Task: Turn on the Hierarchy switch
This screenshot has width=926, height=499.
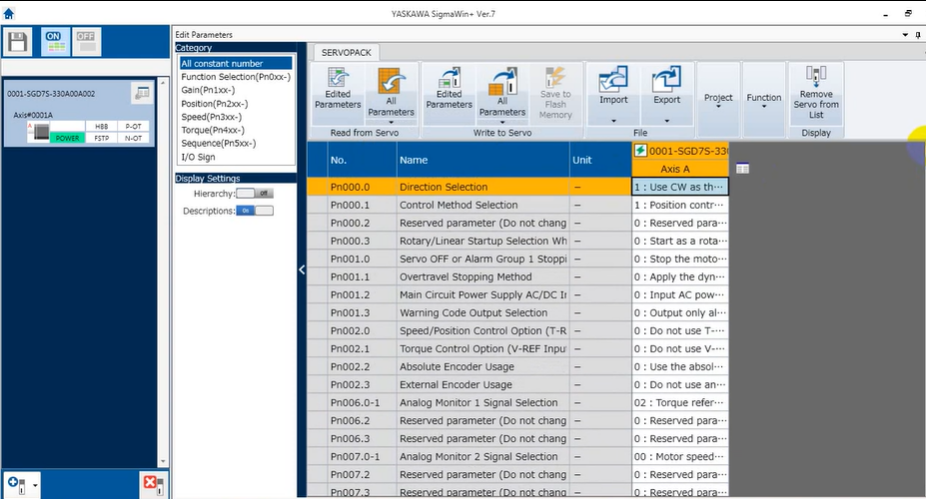Action: pos(254,193)
